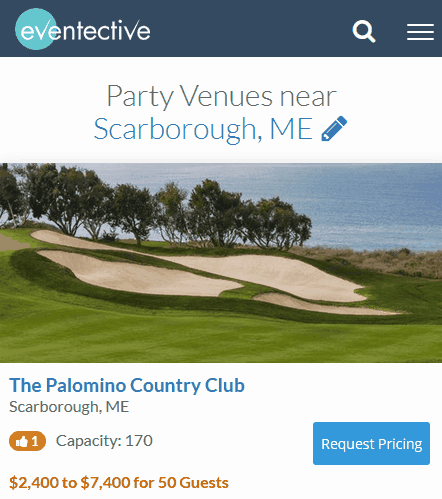Select the Capacity: 170 label

(x=104, y=441)
